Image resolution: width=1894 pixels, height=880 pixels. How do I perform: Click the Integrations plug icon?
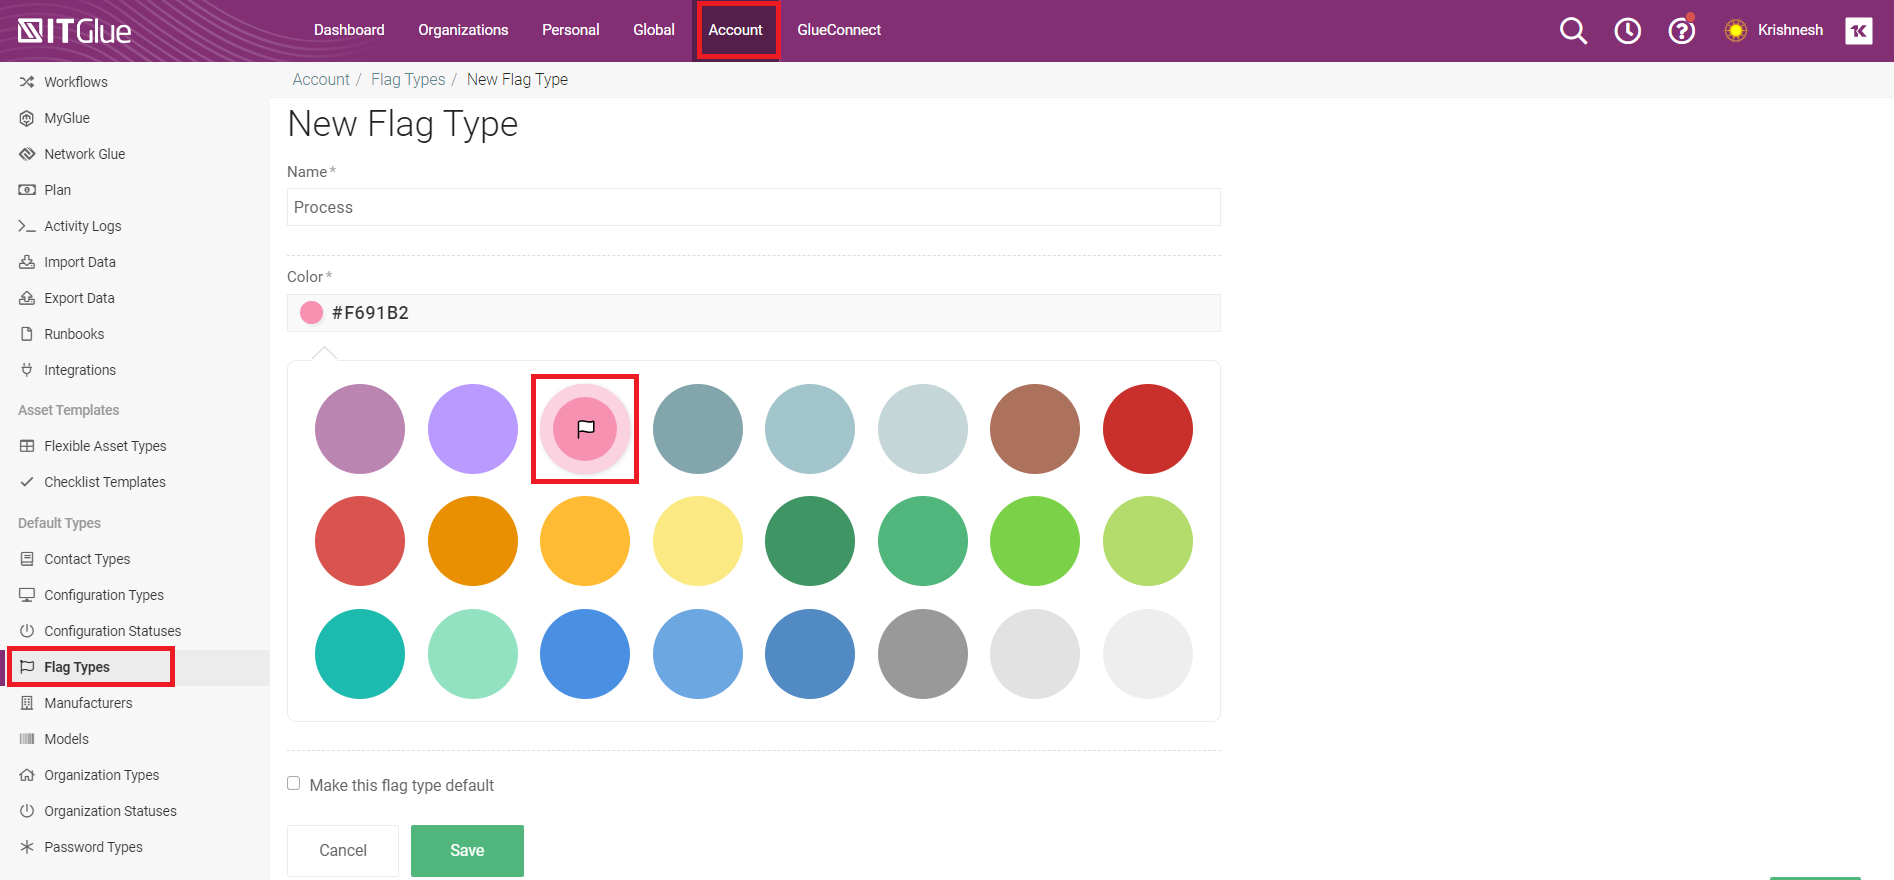coord(27,370)
